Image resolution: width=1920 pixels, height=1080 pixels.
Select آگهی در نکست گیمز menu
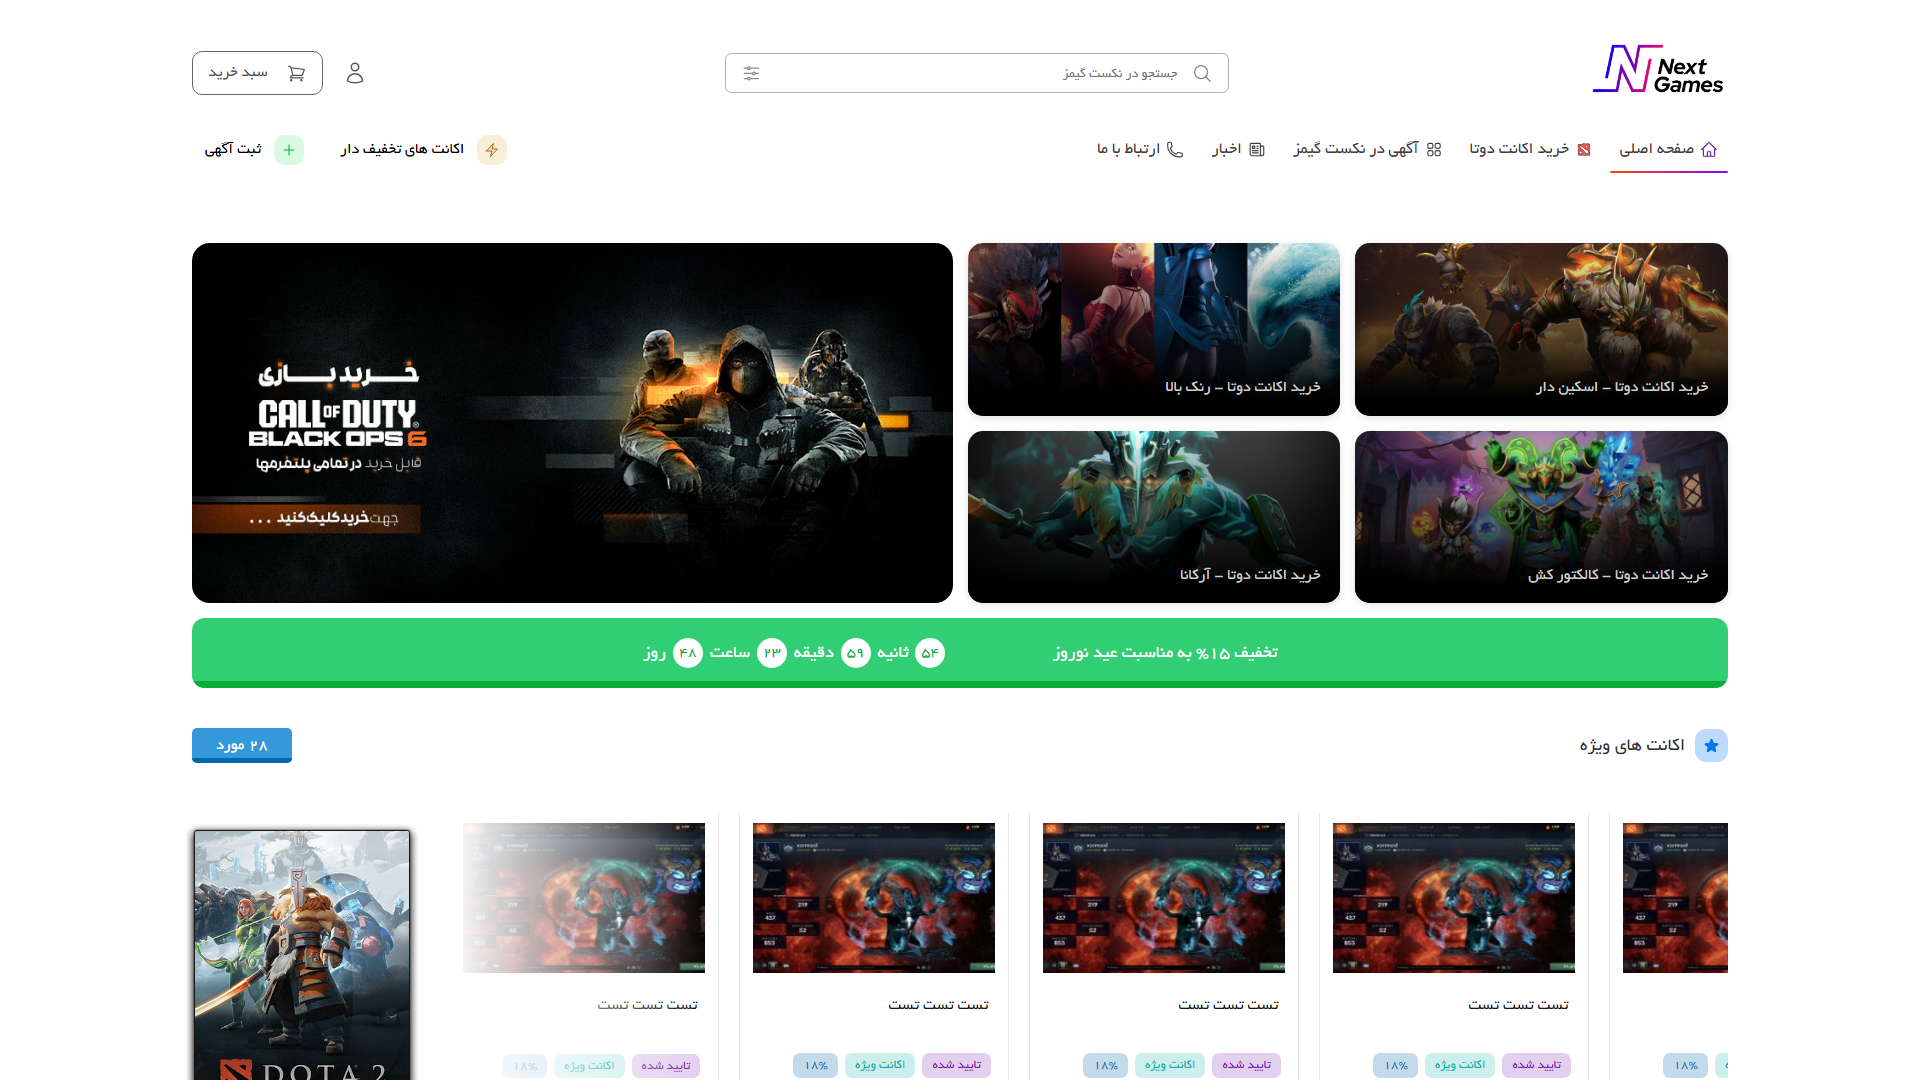pyautogui.click(x=1366, y=149)
